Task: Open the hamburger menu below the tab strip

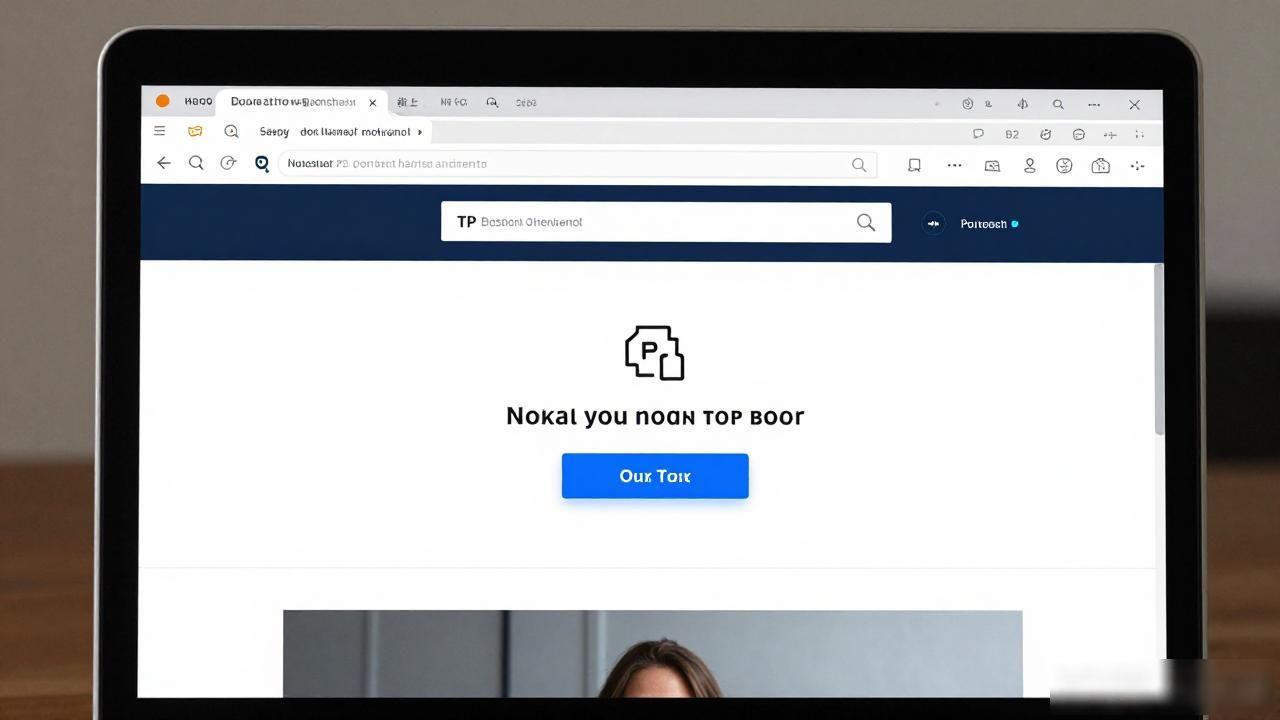Action: (x=160, y=131)
